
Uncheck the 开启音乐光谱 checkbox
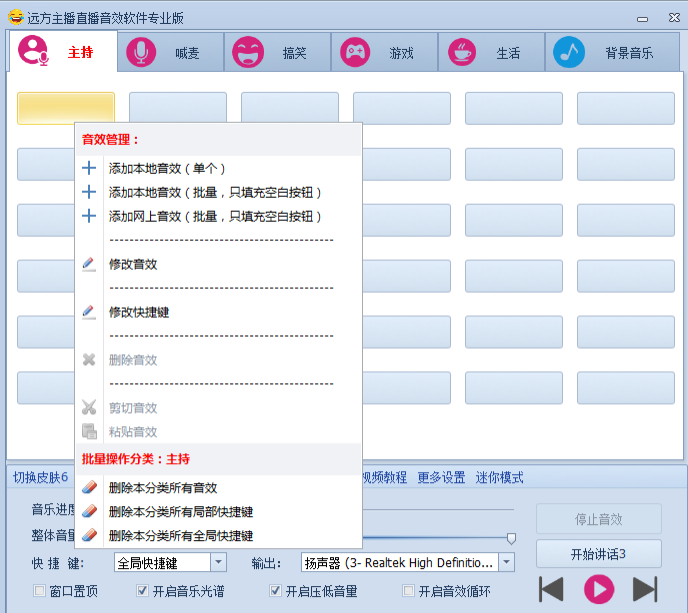pyautogui.click(x=142, y=591)
